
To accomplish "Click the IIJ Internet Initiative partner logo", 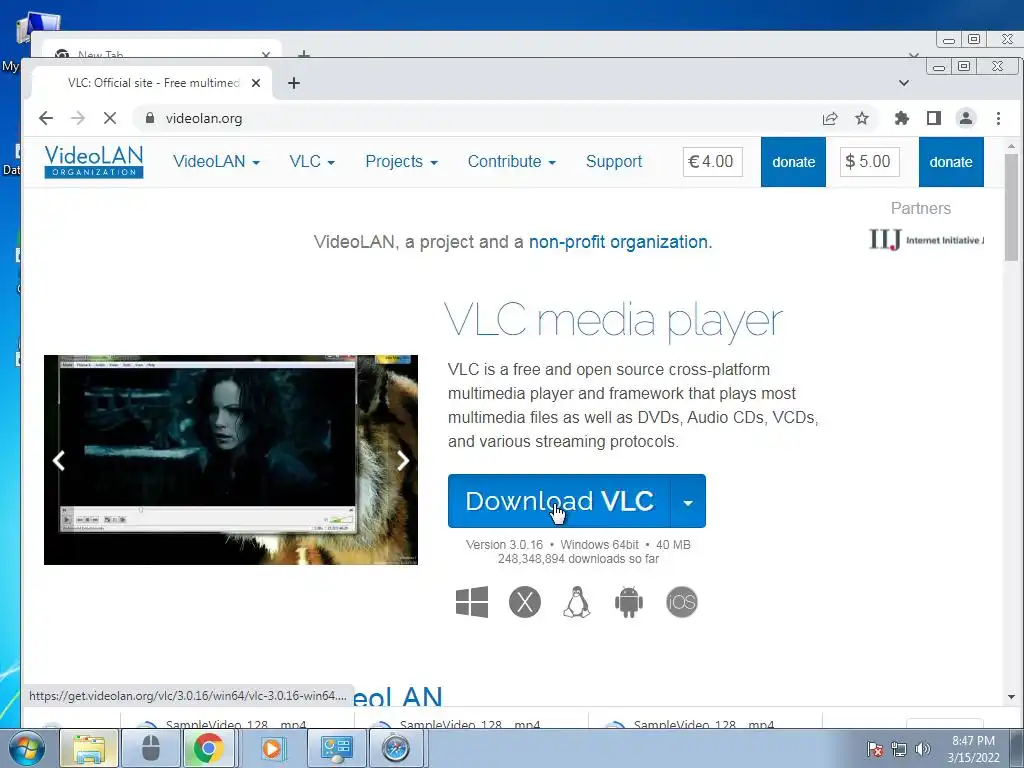I will 926,240.
